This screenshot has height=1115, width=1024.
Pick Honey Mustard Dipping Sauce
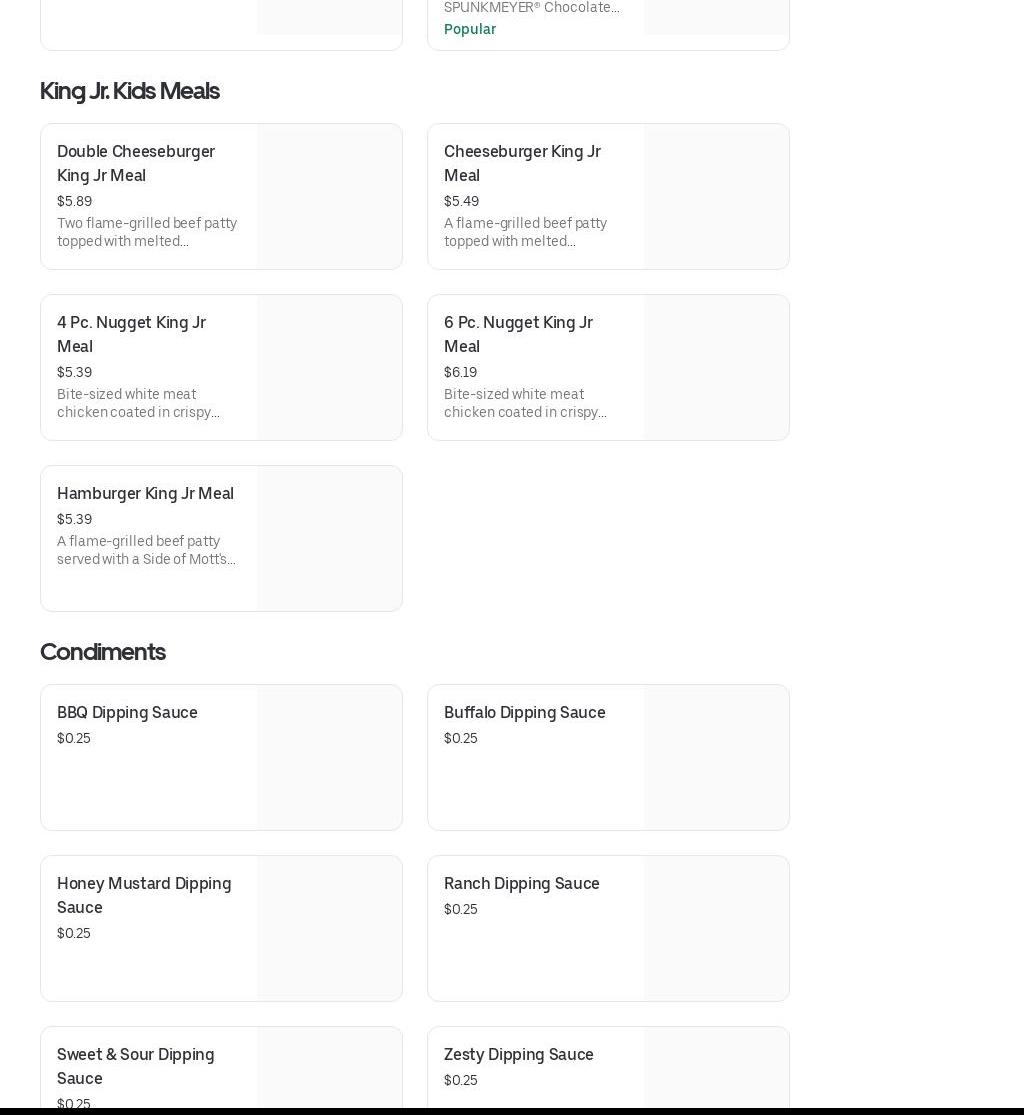click(144, 895)
